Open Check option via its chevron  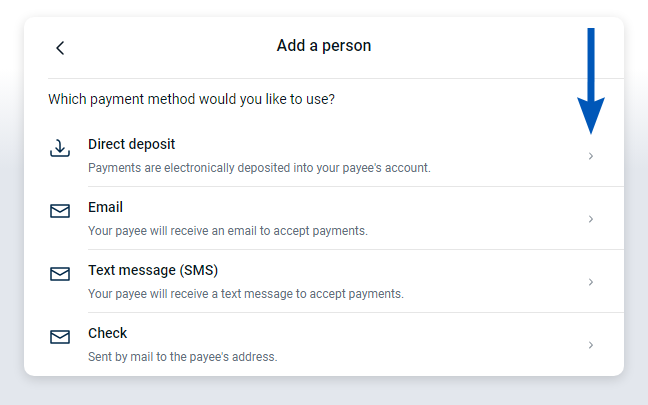(591, 345)
